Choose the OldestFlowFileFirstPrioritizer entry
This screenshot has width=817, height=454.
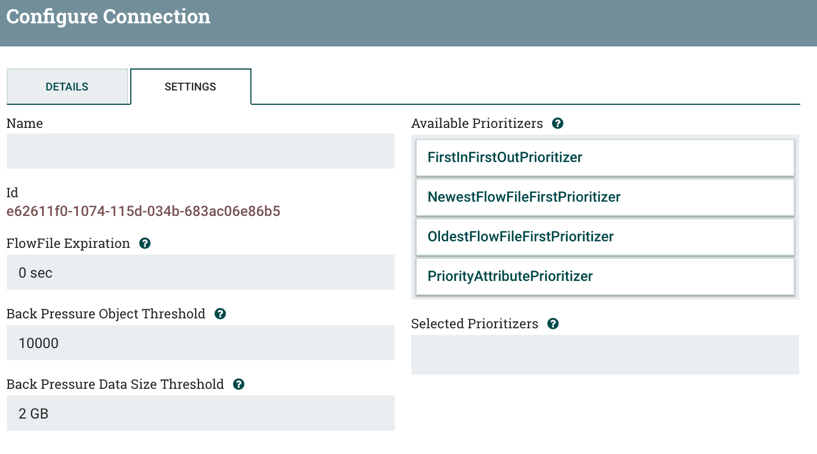pyautogui.click(x=604, y=237)
